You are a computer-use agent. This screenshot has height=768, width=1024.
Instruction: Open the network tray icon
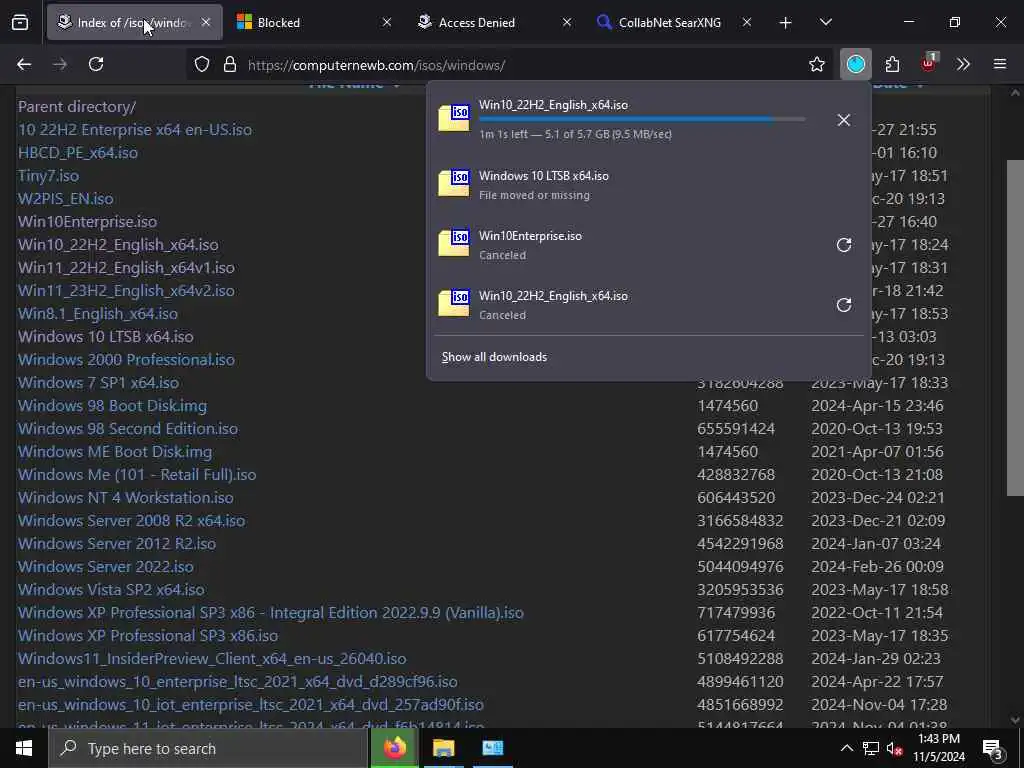pyautogui.click(x=871, y=748)
